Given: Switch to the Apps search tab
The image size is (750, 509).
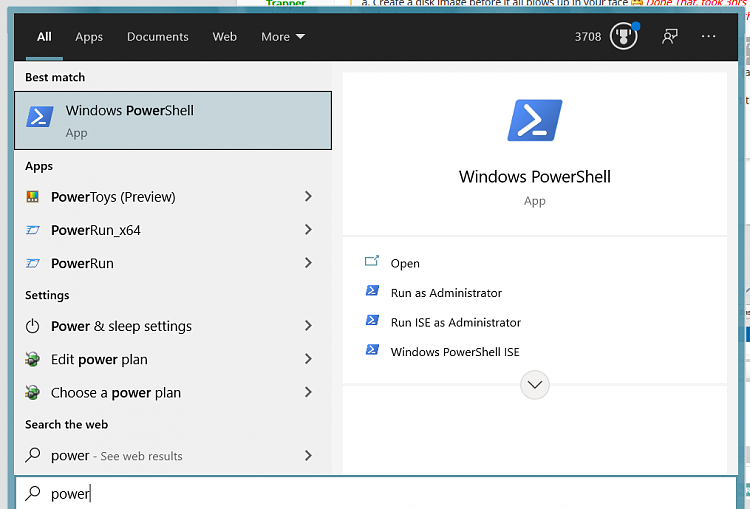Looking at the screenshot, I should pos(89,37).
